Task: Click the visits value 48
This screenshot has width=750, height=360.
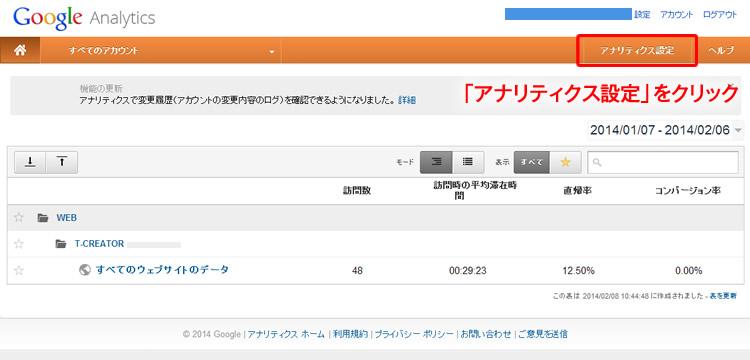Action: point(357,271)
